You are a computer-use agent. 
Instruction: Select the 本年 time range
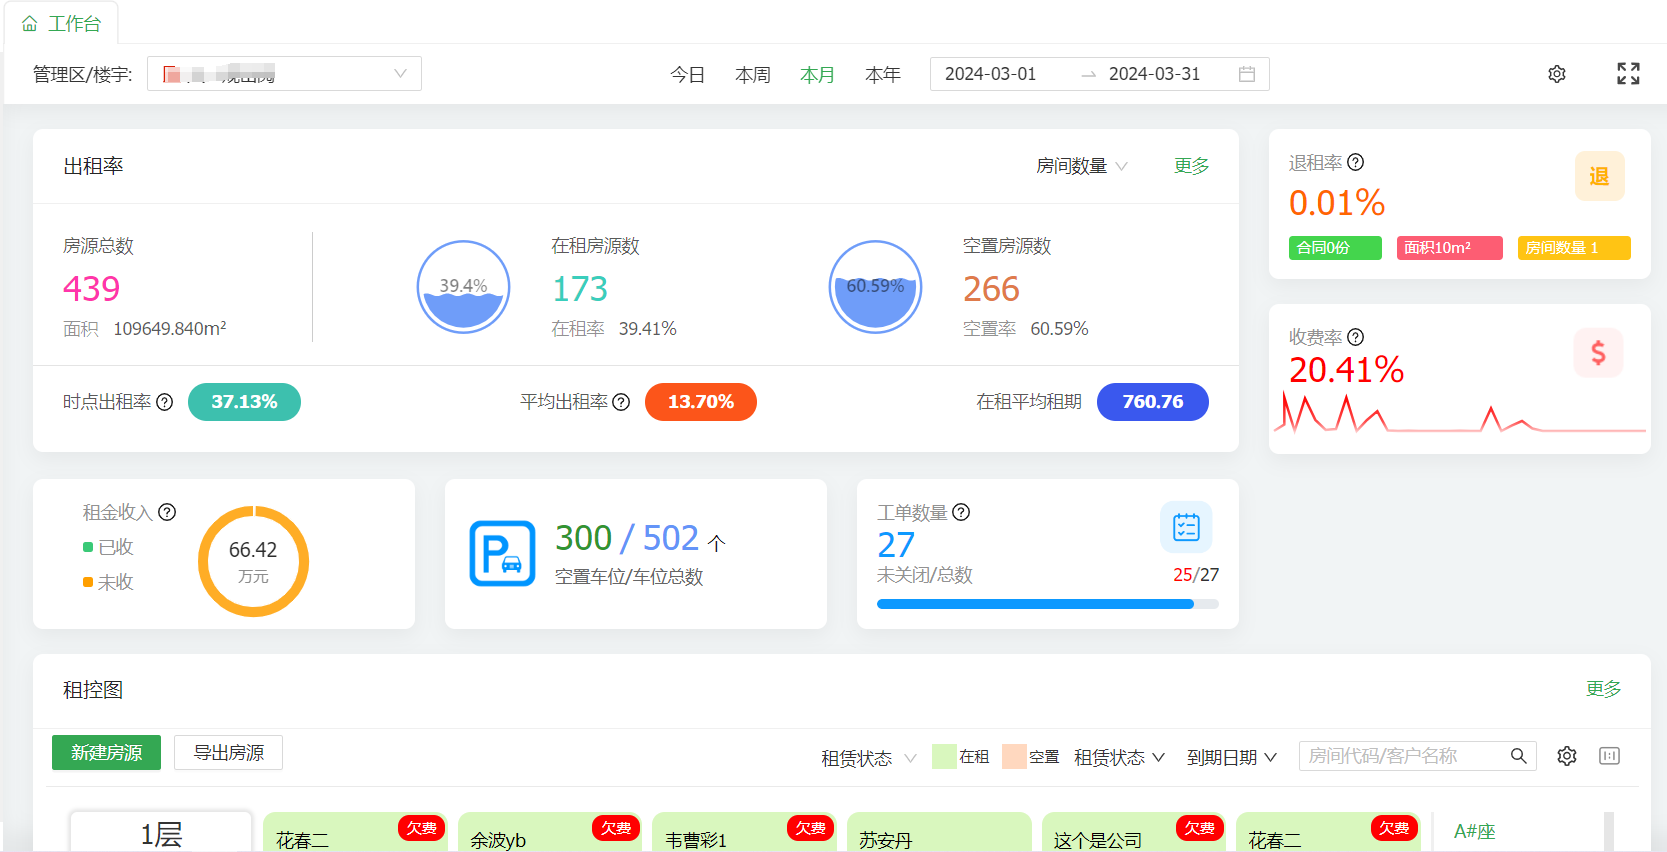click(x=883, y=75)
